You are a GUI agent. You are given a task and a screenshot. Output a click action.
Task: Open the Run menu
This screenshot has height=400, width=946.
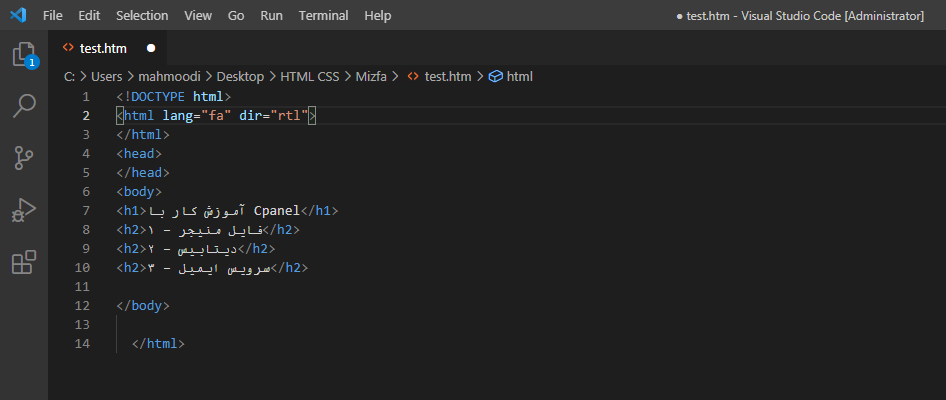point(271,16)
